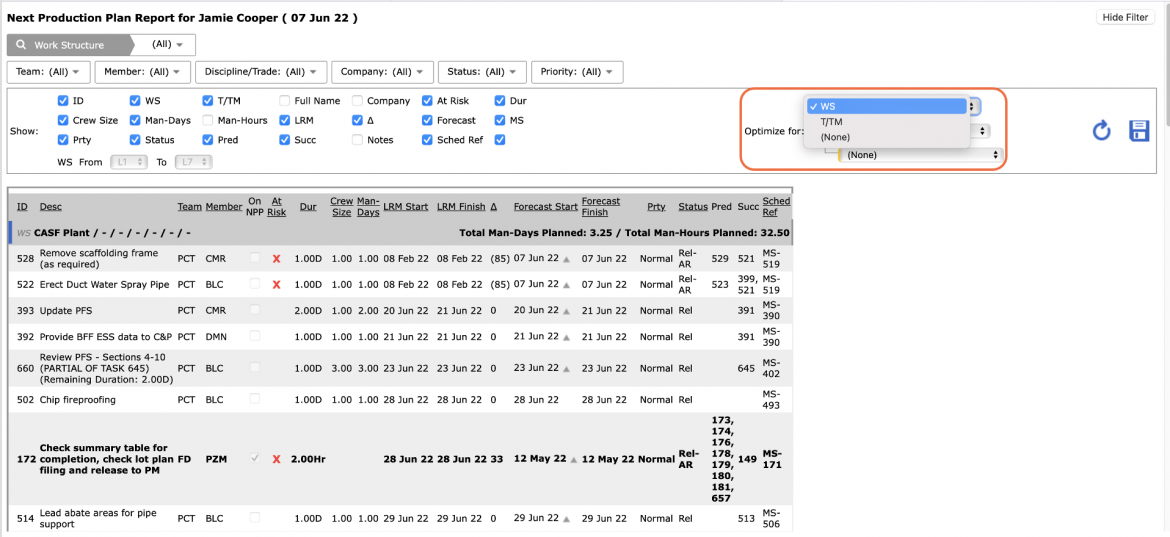Uncheck the Sched Ref checkbox
This screenshot has height=537, width=1170.
428,139
